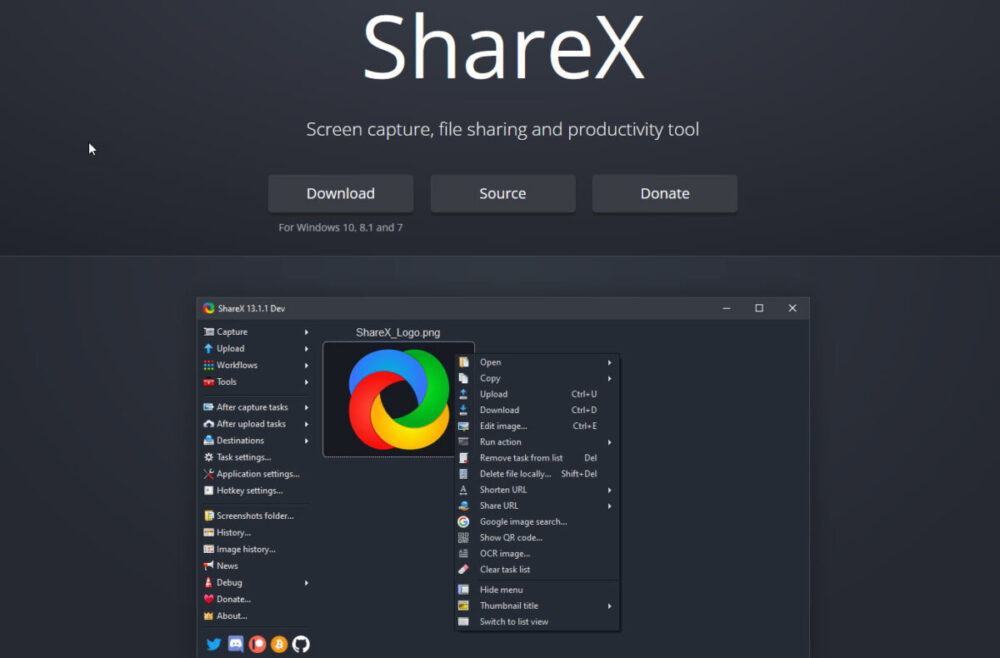Click the News megaphone icon
Image resolution: width=1000 pixels, height=658 pixels.
209,566
